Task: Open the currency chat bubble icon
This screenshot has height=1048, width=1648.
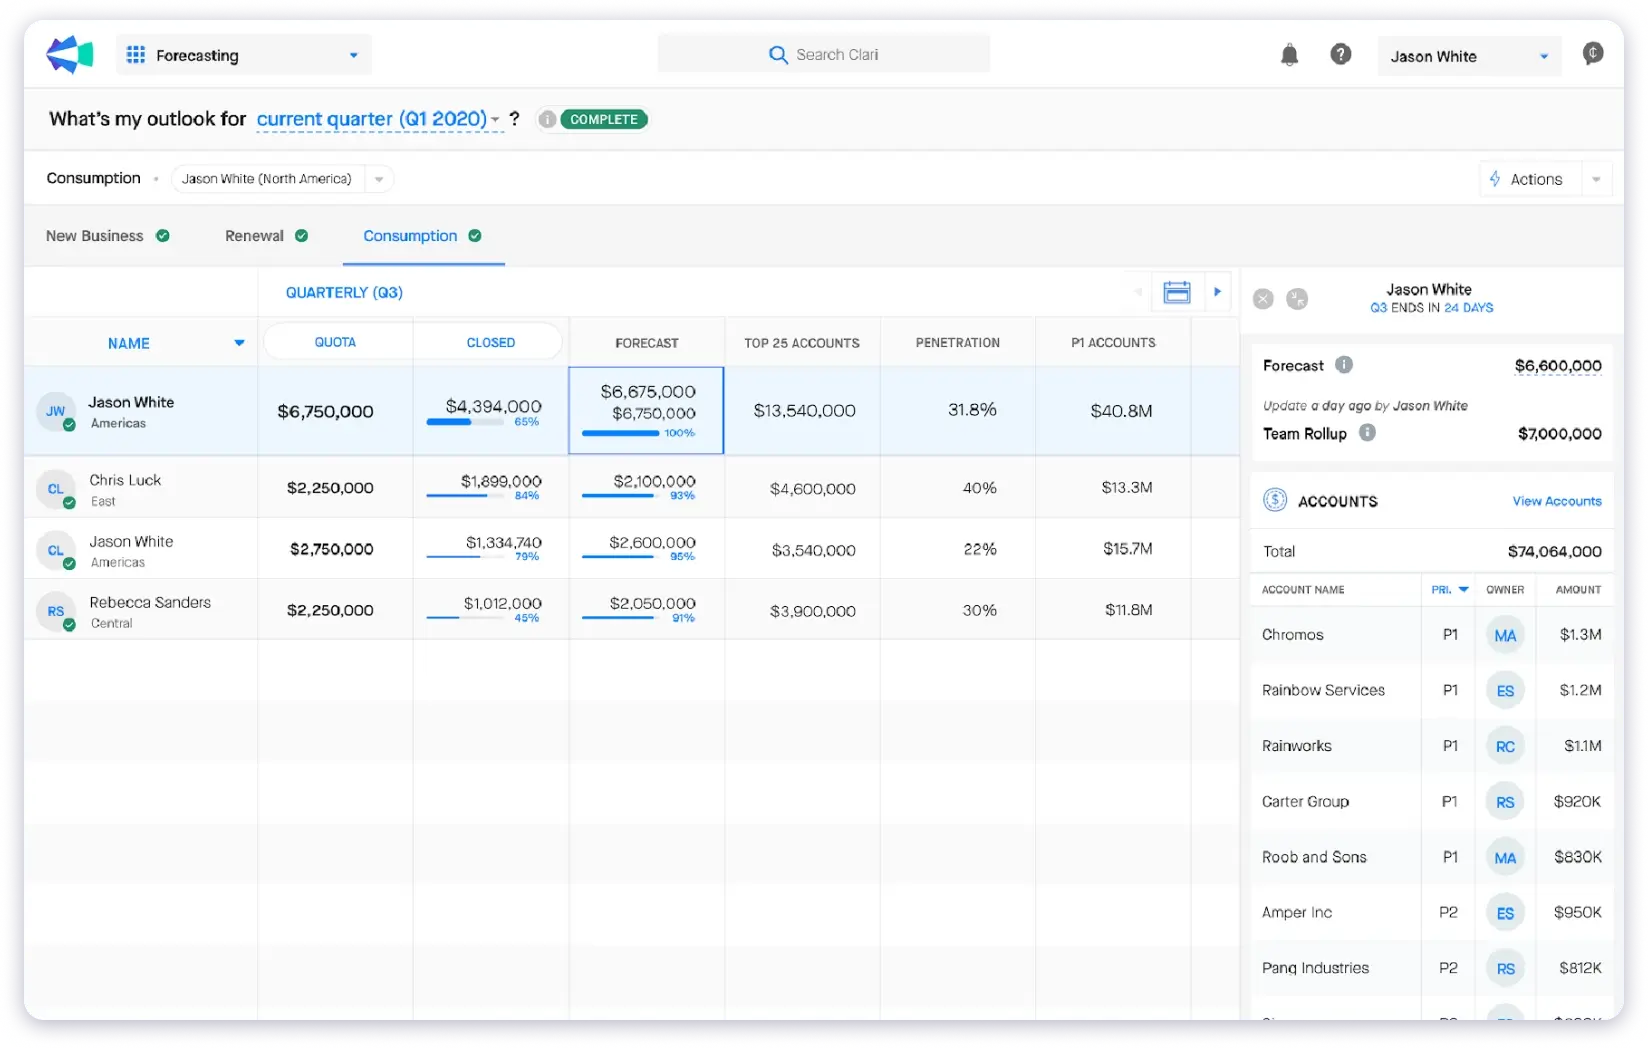Action: point(1593,53)
